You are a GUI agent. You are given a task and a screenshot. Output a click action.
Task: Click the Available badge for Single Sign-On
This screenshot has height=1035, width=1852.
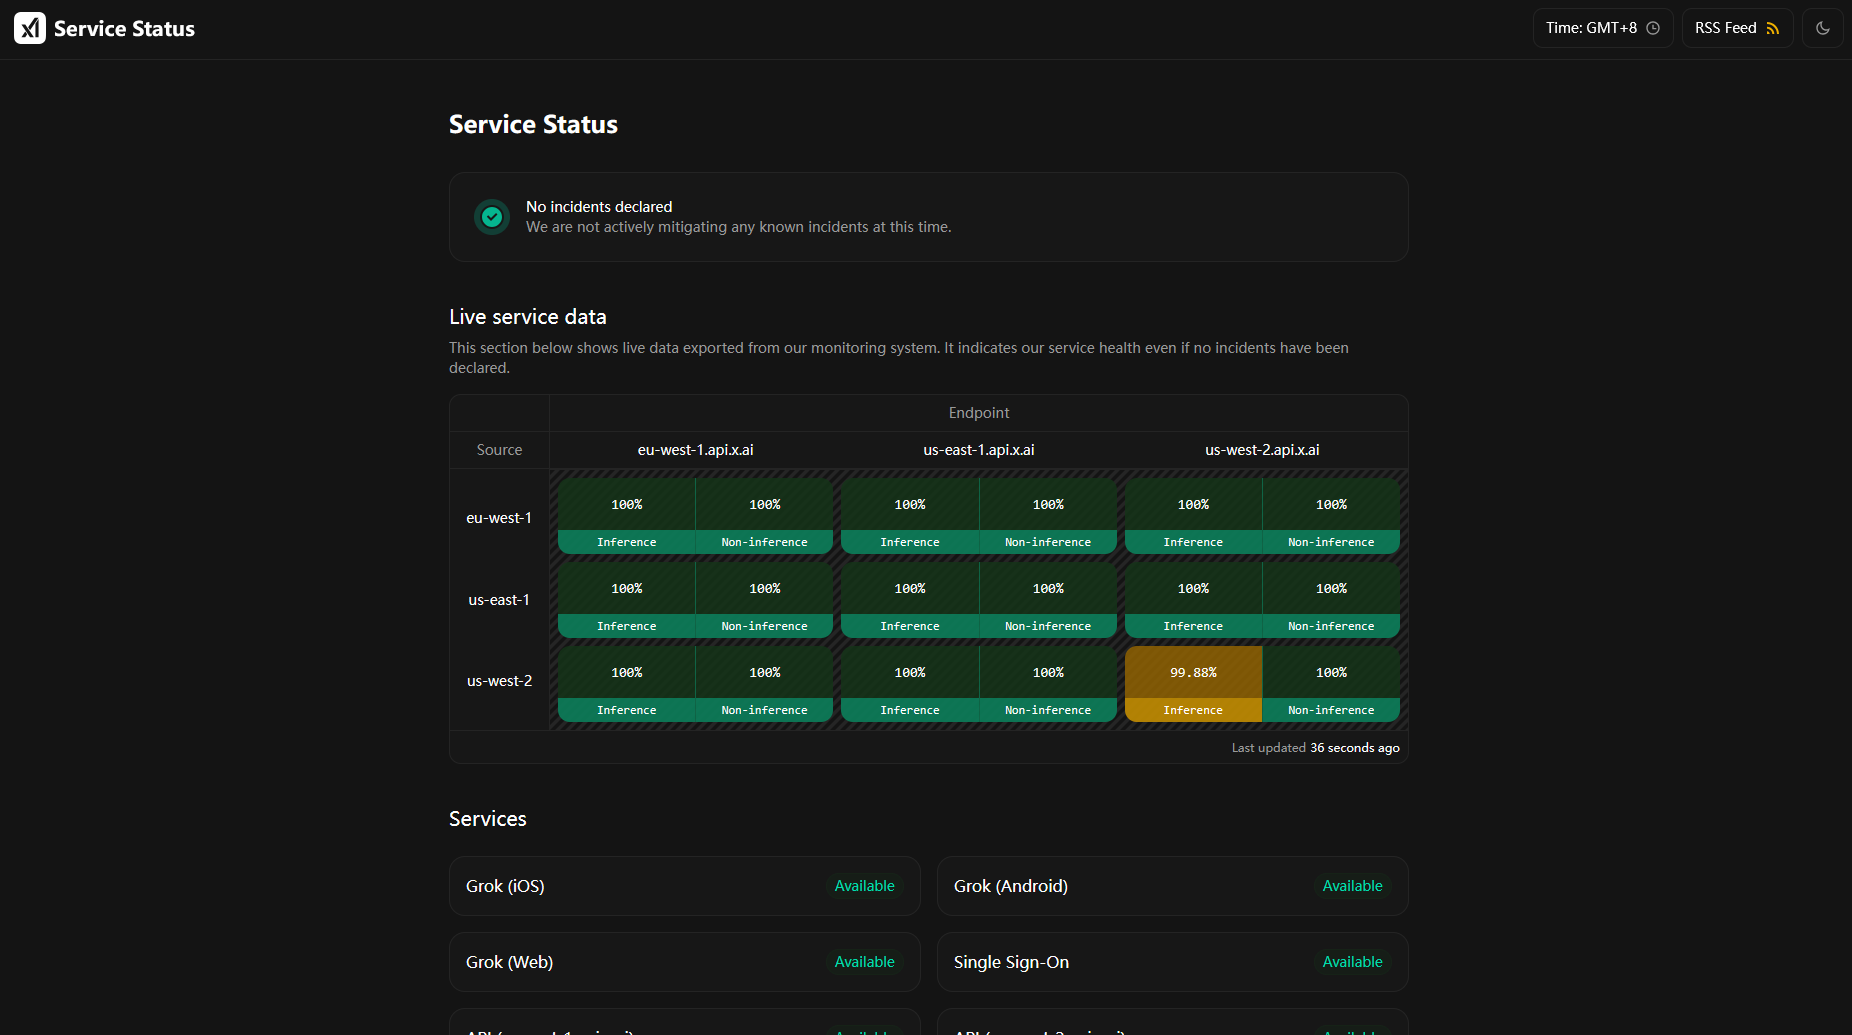[x=1353, y=962]
